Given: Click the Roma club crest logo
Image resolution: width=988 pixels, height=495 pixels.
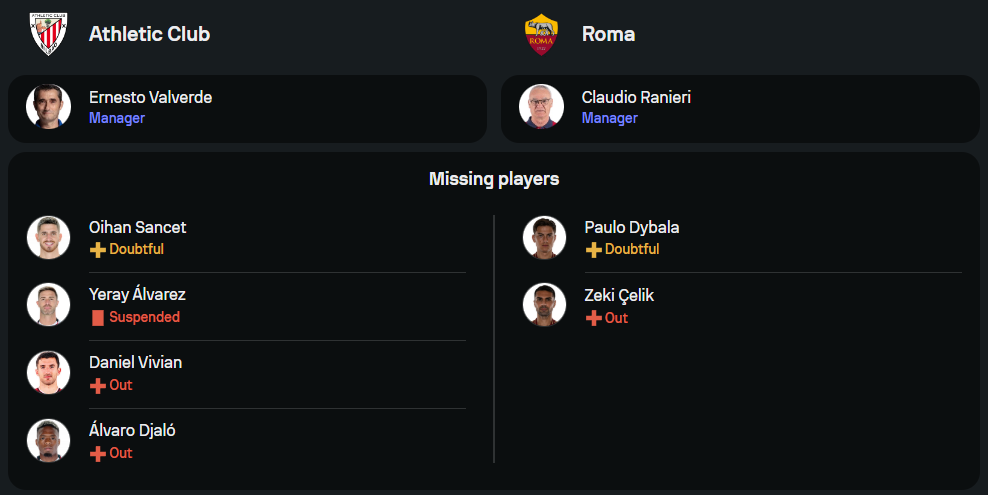Looking at the screenshot, I should [x=541, y=34].
